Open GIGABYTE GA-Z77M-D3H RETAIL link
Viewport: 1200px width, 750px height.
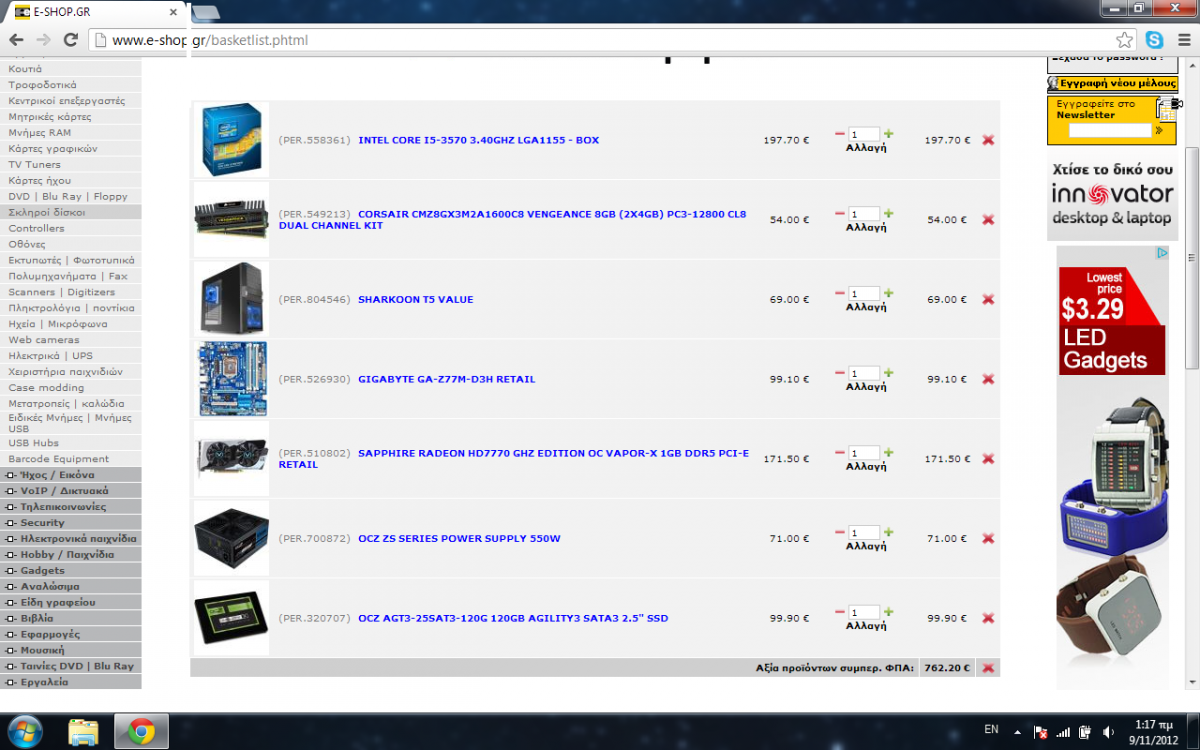(446, 379)
